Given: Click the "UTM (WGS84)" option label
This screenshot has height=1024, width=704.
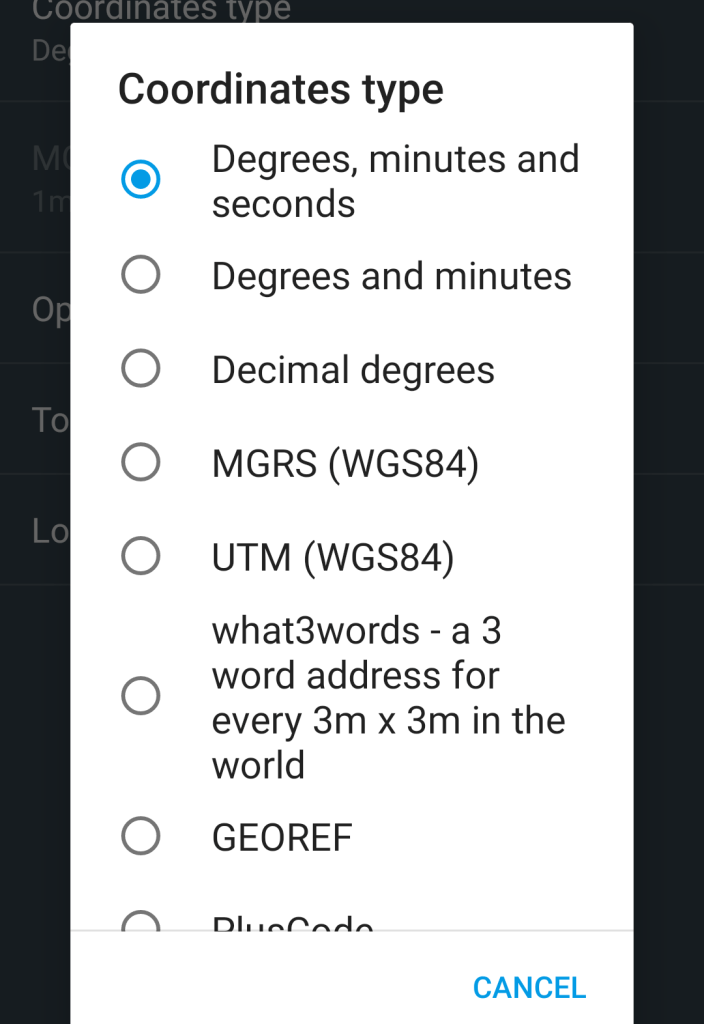Looking at the screenshot, I should click(333, 557).
